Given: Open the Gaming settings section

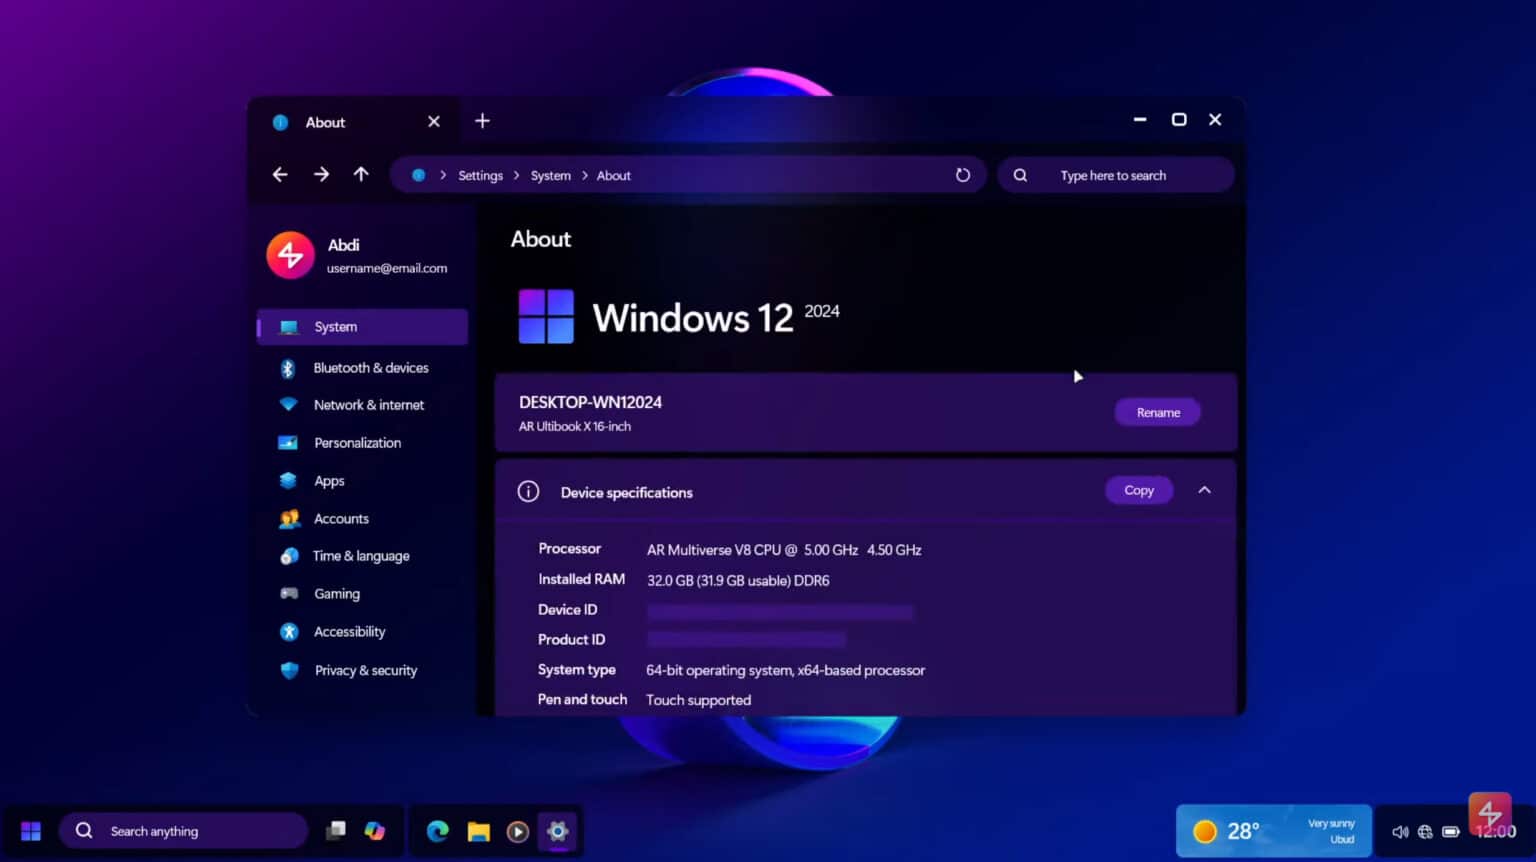Looking at the screenshot, I should point(336,593).
